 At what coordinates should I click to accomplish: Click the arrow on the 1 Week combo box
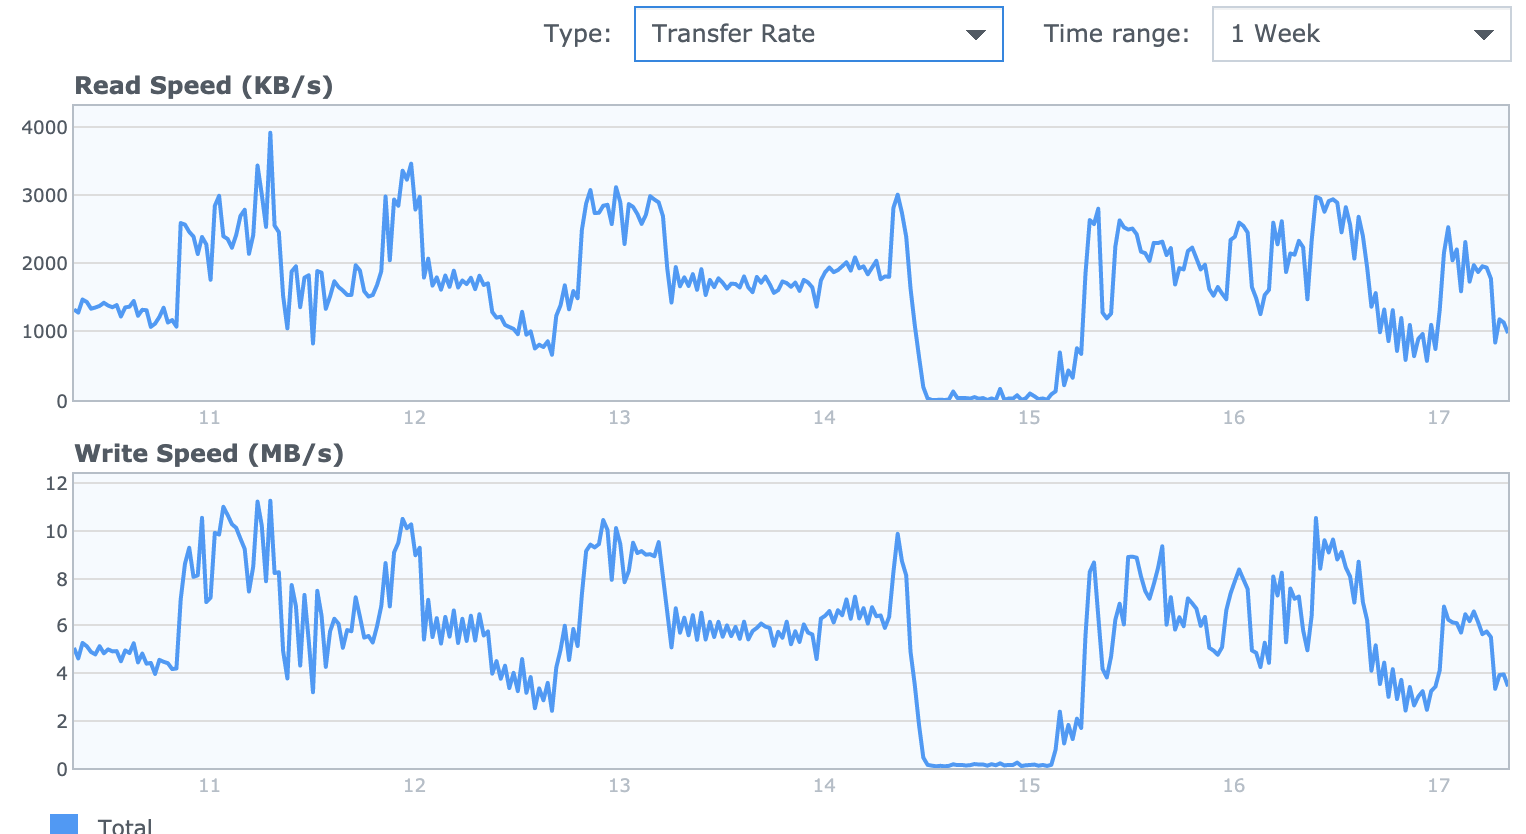coord(1484,35)
